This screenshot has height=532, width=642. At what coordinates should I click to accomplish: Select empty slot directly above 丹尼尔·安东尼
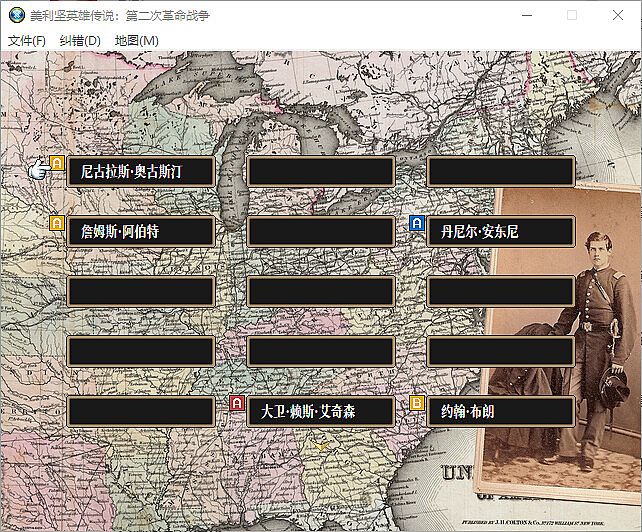point(501,171)
